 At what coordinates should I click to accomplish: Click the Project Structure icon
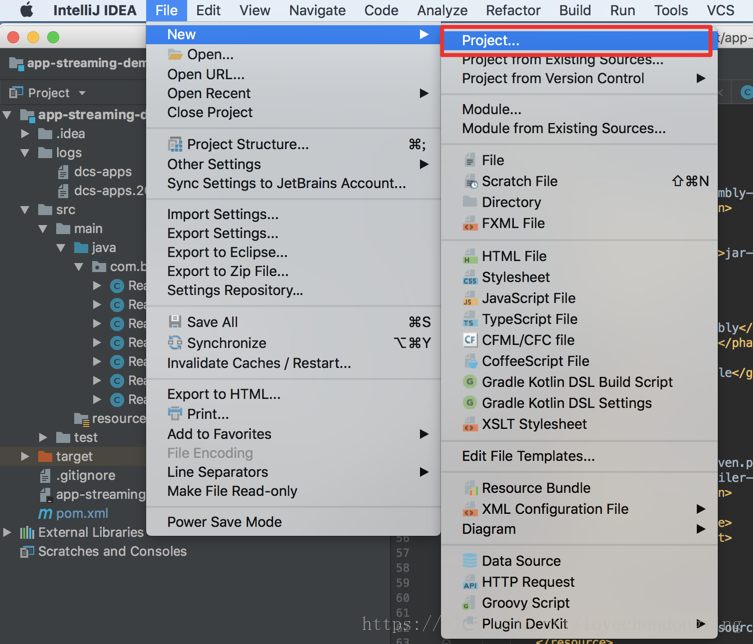[175, 144]
